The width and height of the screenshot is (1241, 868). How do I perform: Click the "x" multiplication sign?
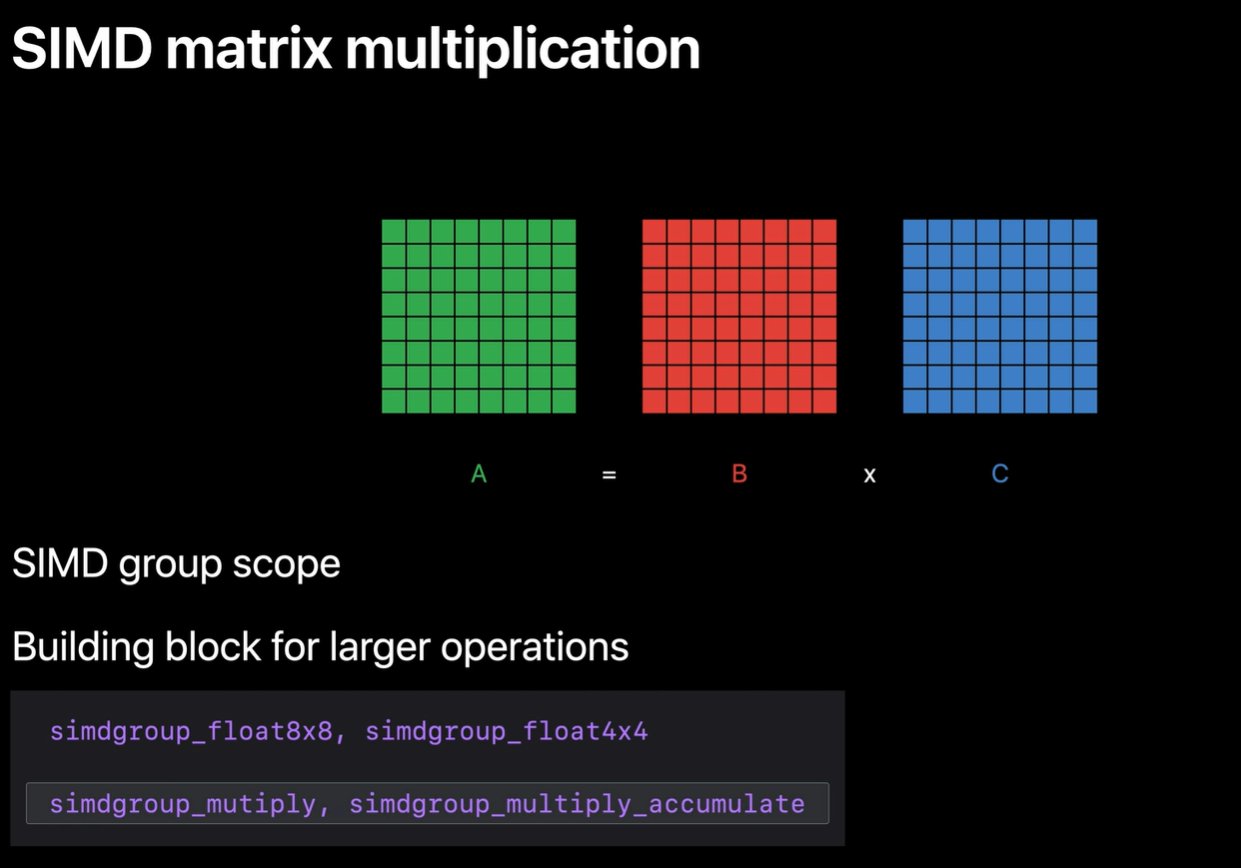(x=870, y=476)
